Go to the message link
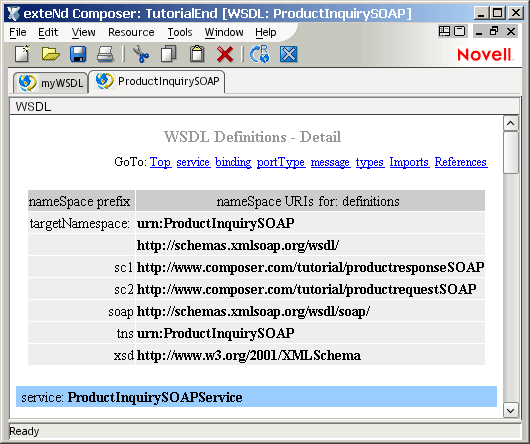 (330, 162)
